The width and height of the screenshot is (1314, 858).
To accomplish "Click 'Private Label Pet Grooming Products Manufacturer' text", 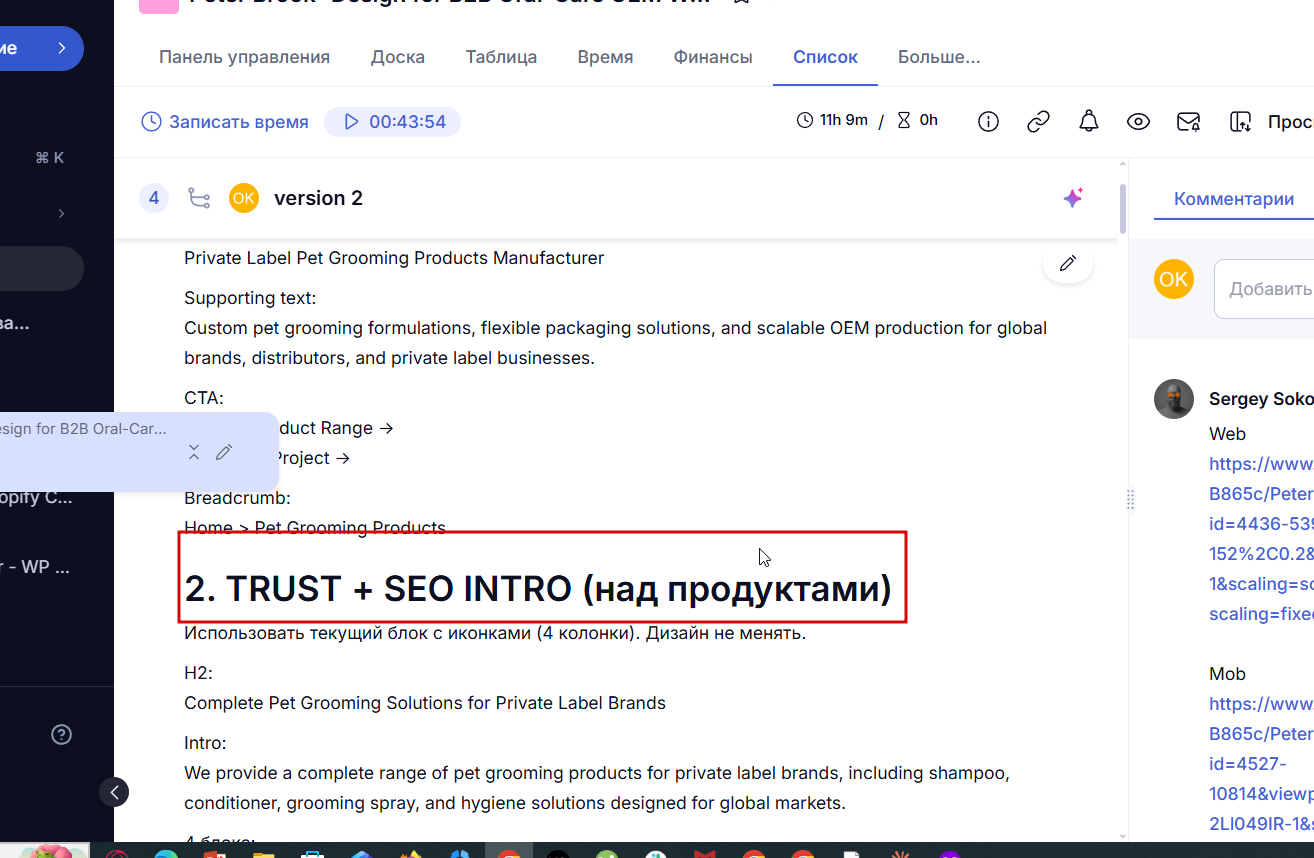I will pos(394,258).
